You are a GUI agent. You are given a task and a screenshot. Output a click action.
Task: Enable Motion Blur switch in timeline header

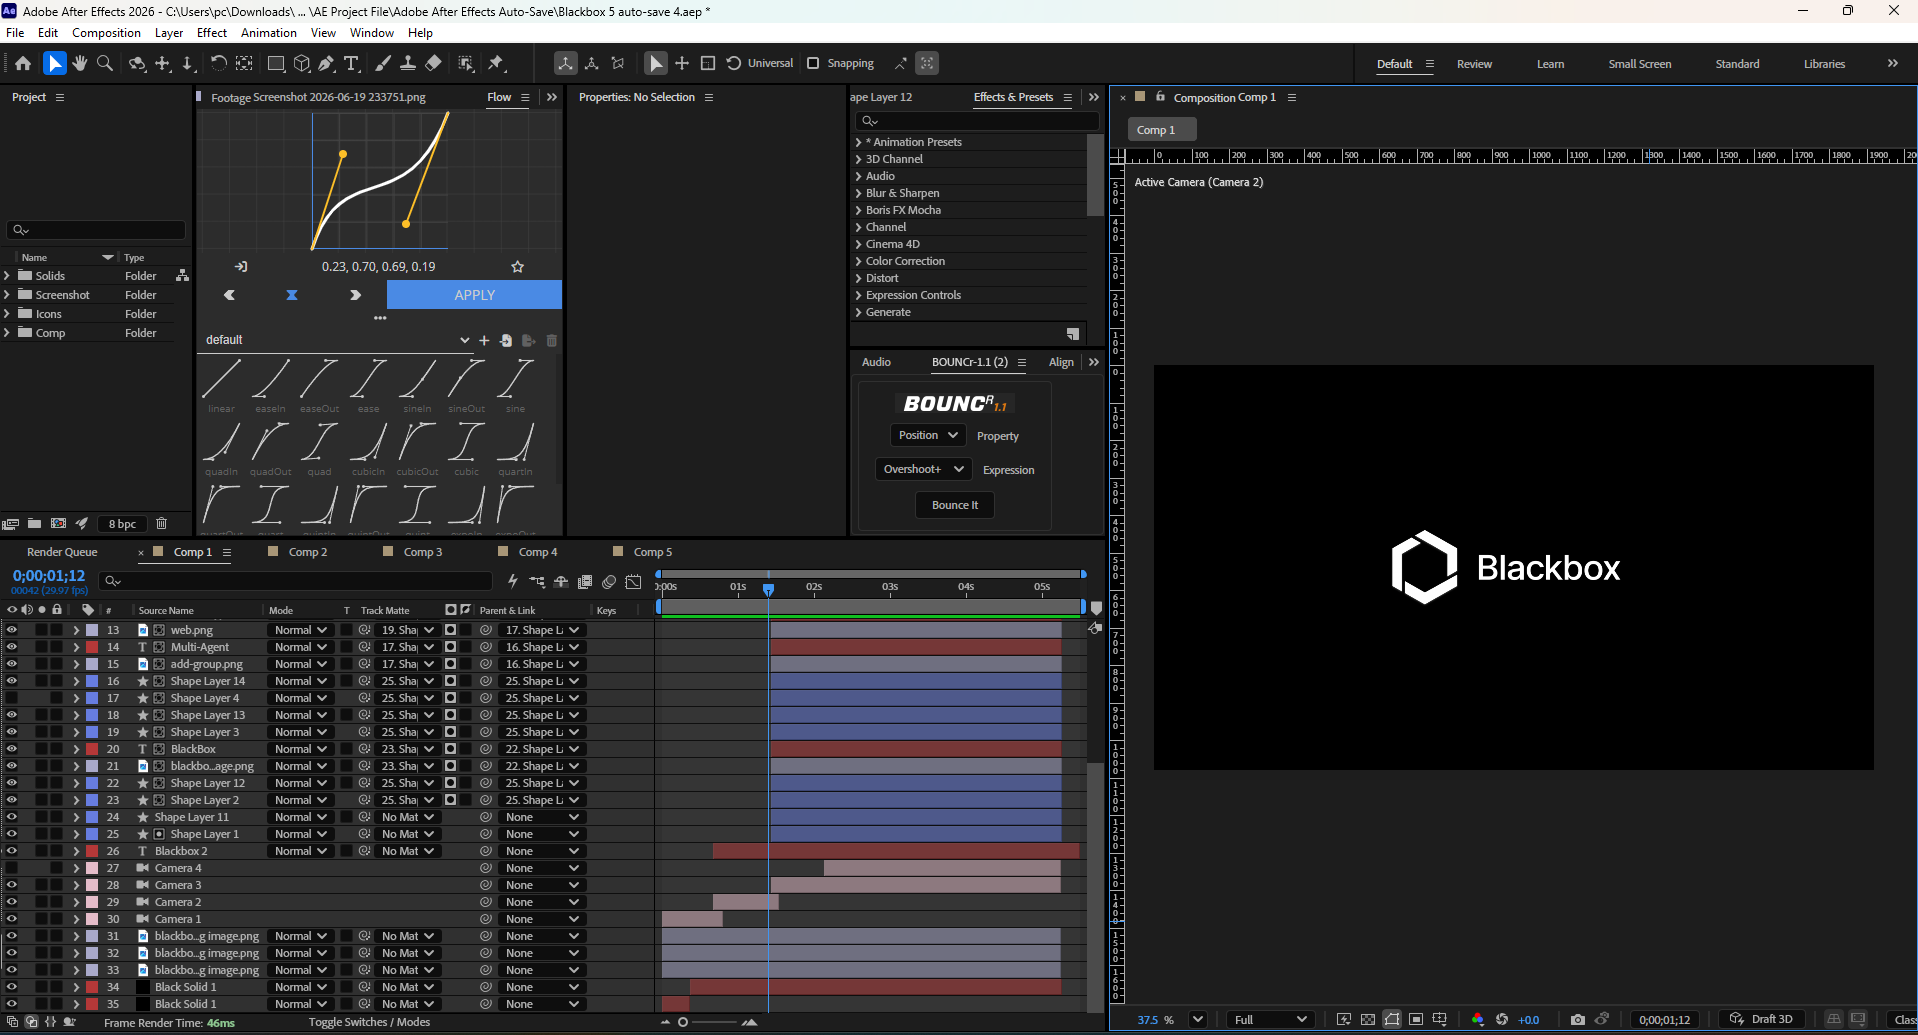[x=609, y=581]
